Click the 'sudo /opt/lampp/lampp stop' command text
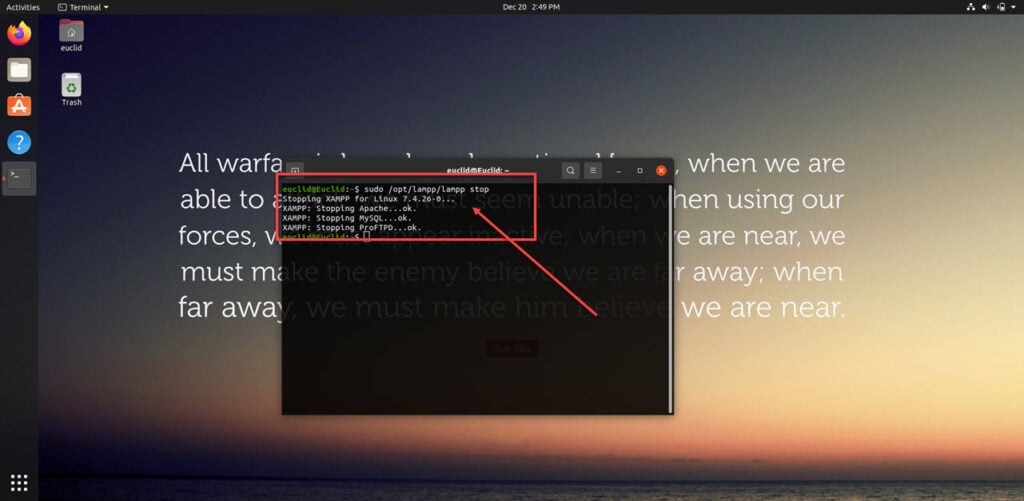The height and width of the screenshot is (501, 1024). click(x=426, y=189)
